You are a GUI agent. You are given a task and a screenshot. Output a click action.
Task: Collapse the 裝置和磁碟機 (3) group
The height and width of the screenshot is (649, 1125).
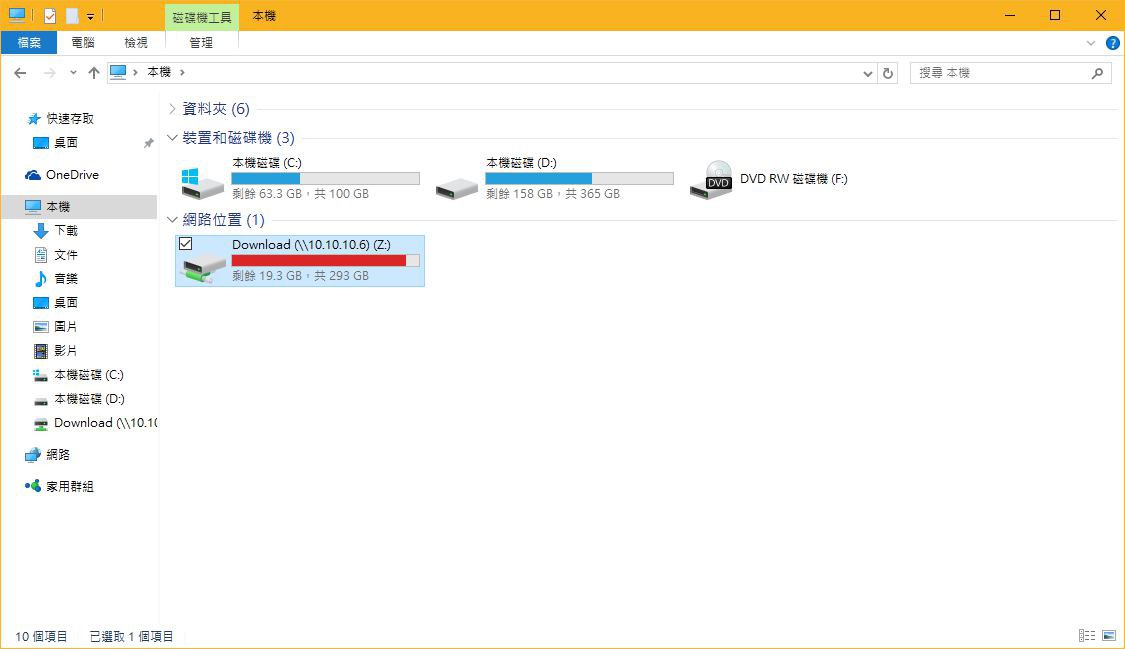point(173,138)
